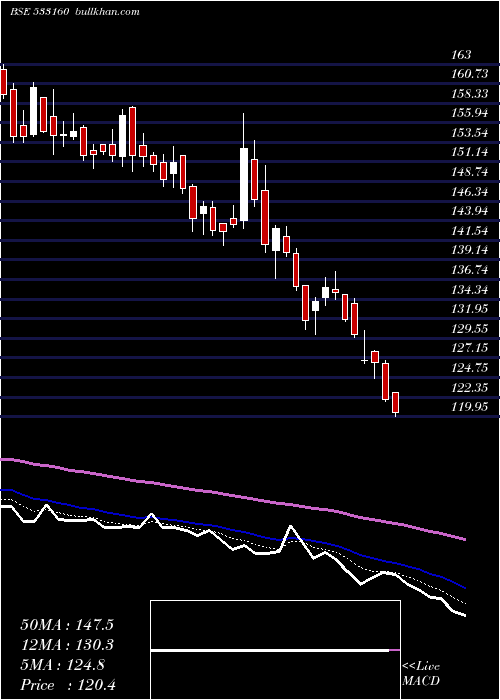
Task: Click the last red candlestick near 119.95
Action: pos(395,403)
